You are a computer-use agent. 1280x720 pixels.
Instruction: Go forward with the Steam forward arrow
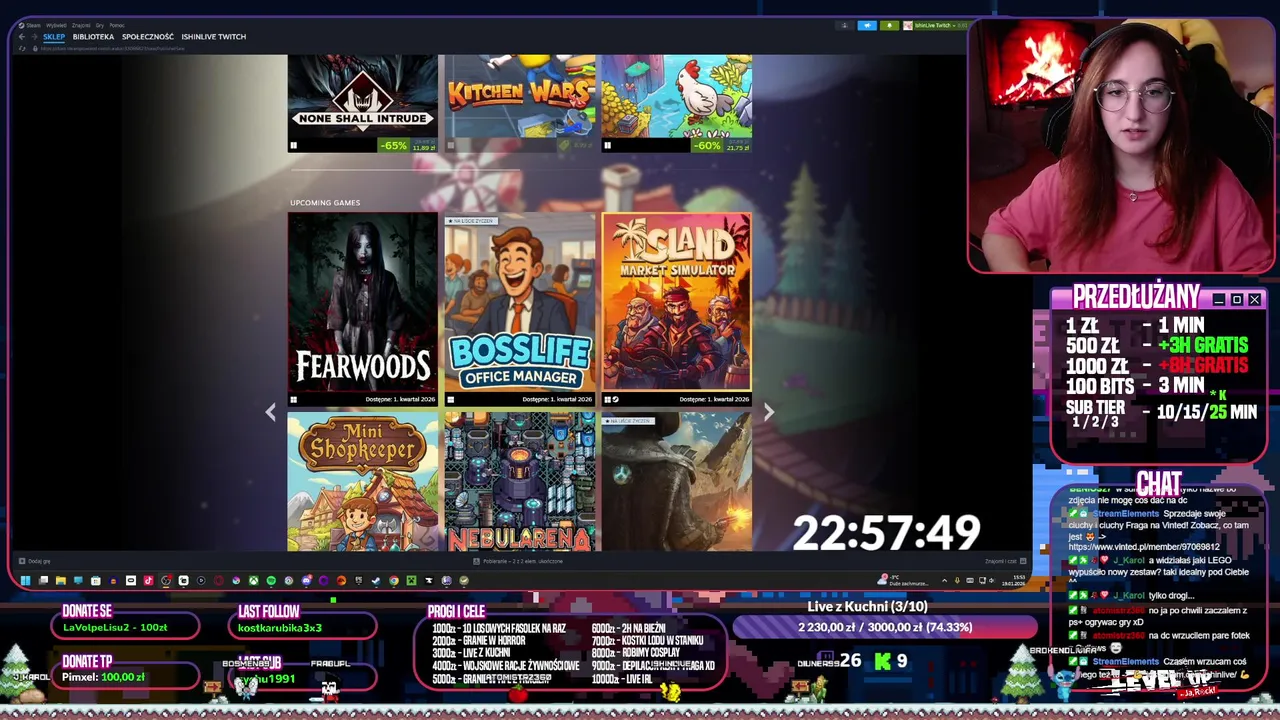pos(34,37)
